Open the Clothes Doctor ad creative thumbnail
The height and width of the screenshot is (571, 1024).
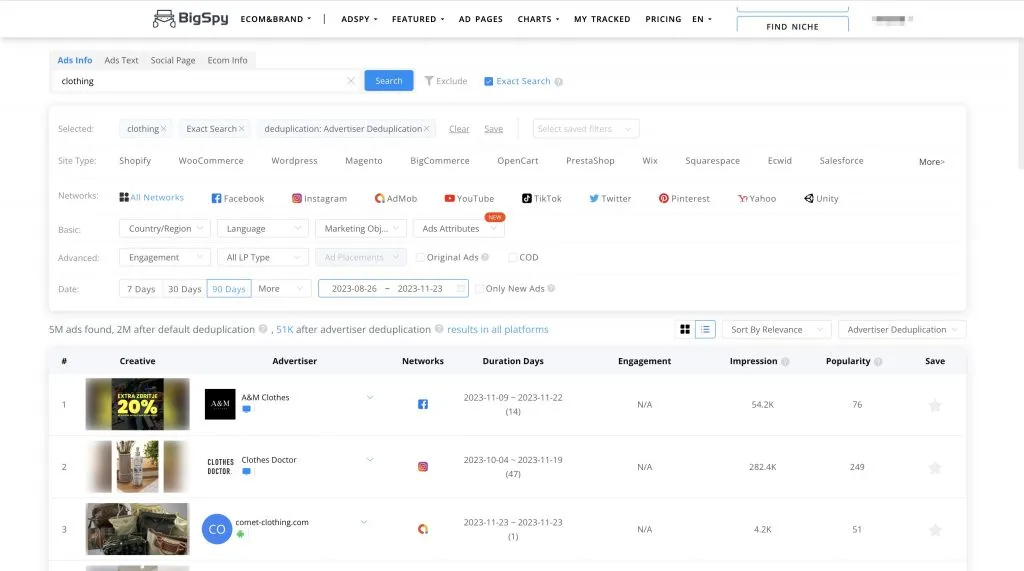137,467
